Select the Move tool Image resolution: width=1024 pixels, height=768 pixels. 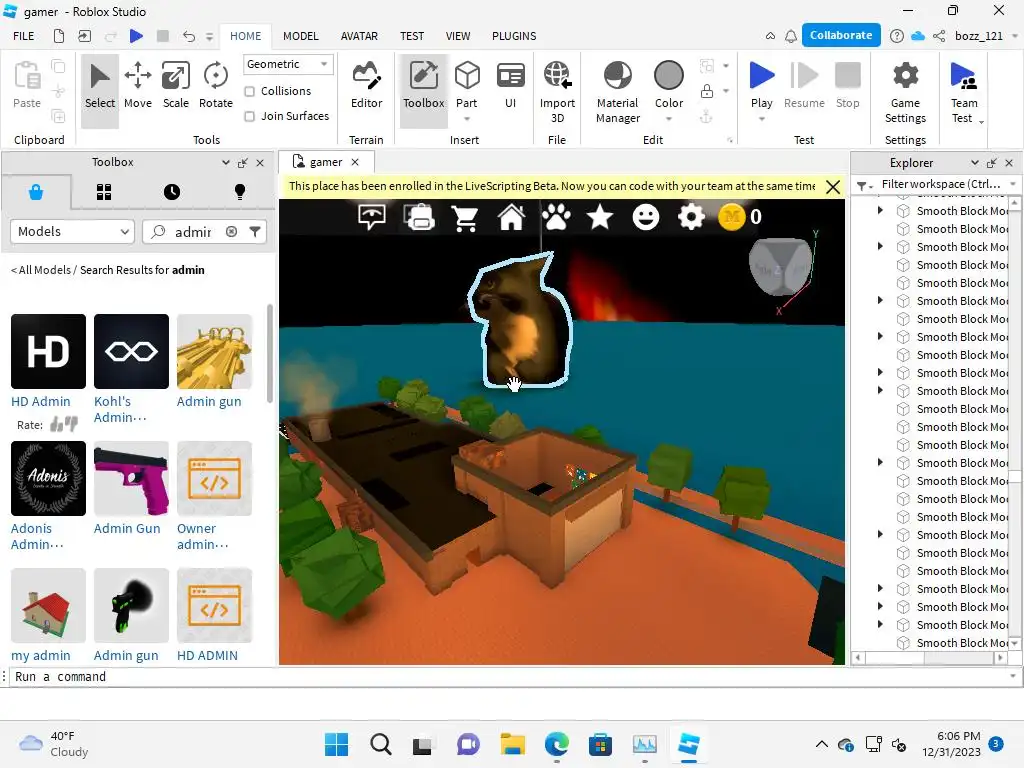point(138,85)
